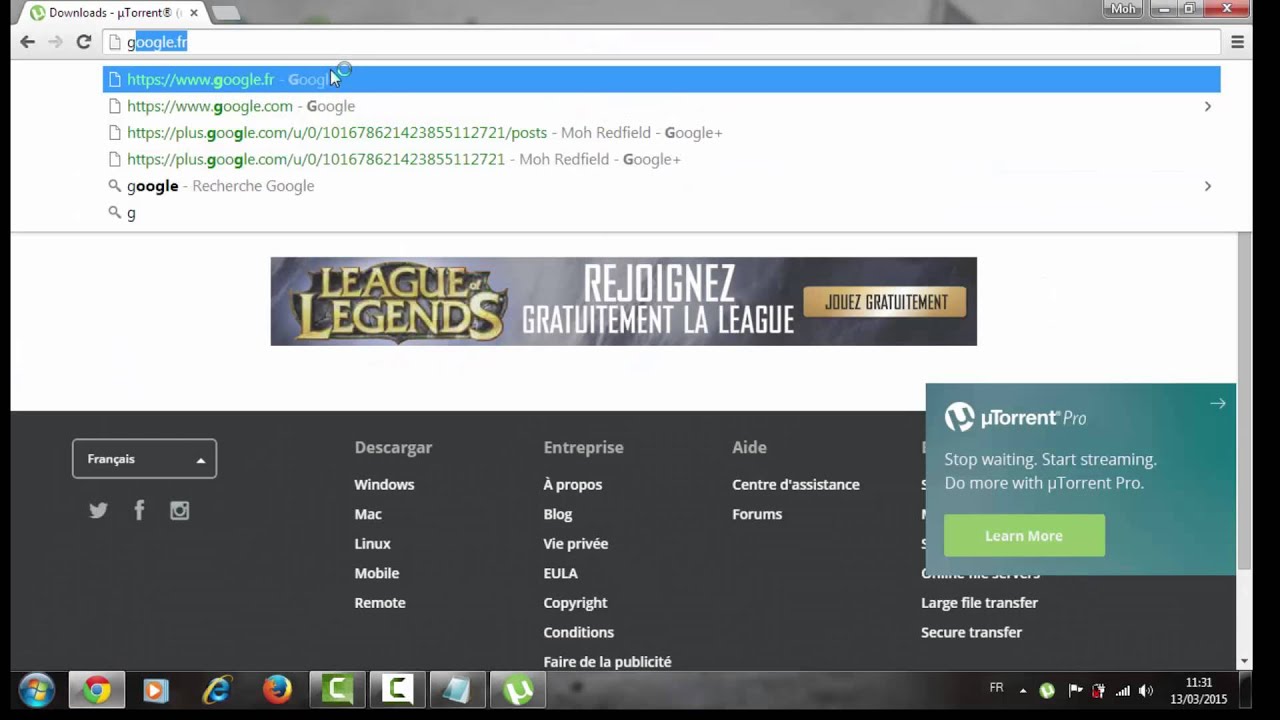Close the Downloads - µTorrent tab
The image size is (1280, 720).
(x=194, y=13)
